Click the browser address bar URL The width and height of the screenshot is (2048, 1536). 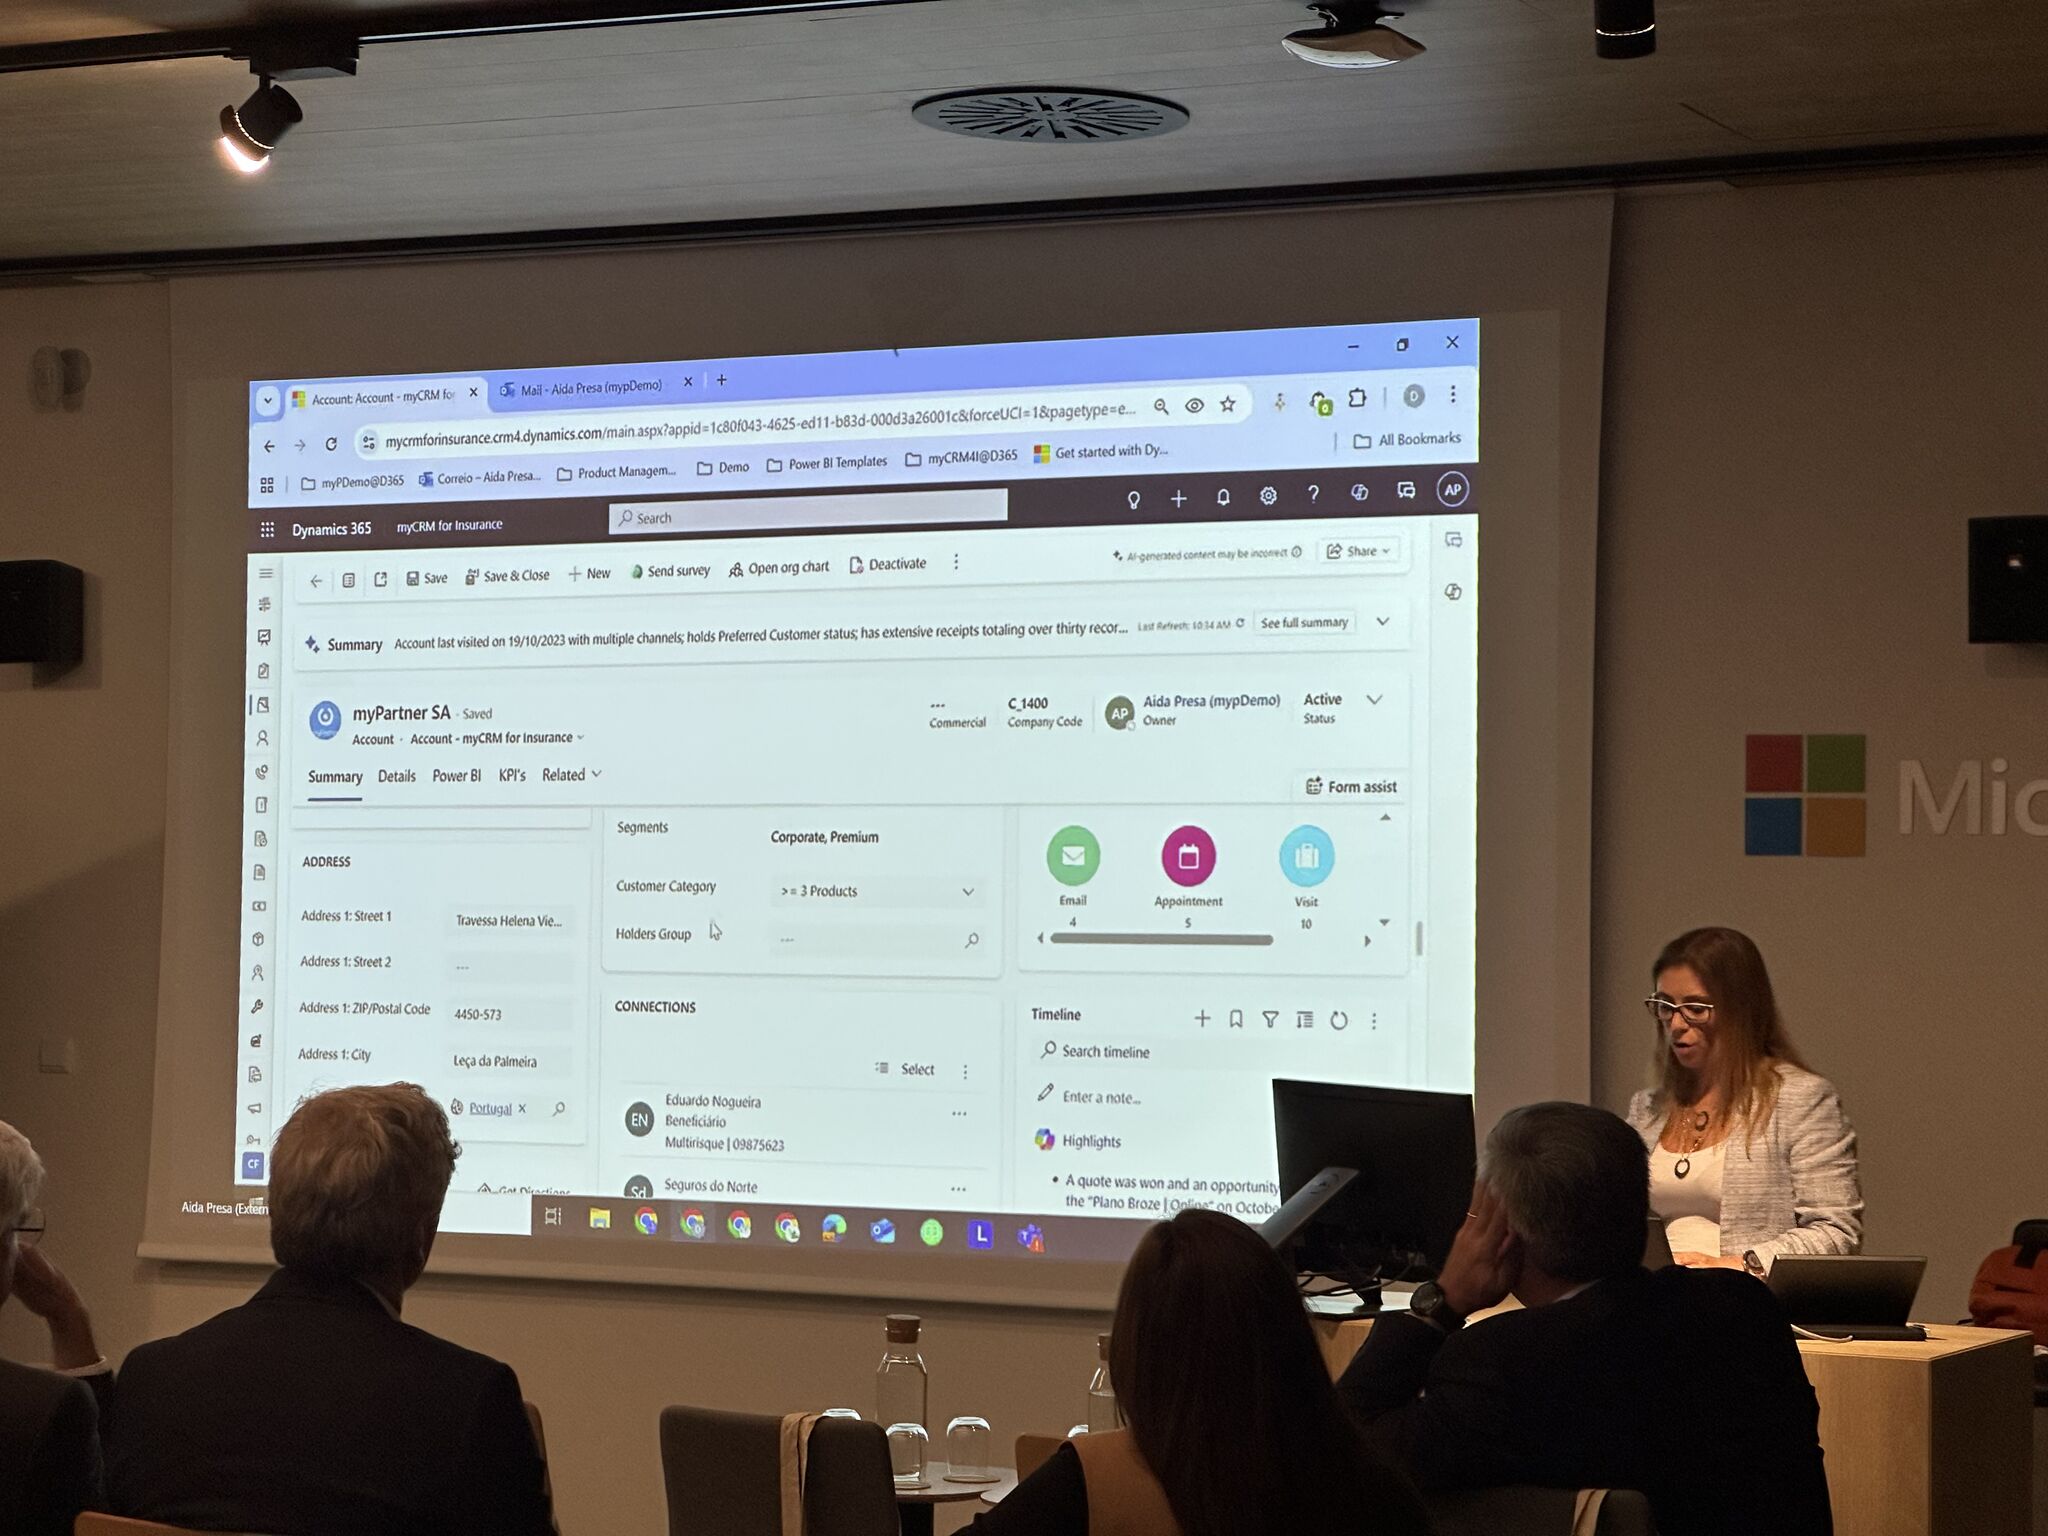click(761, 423)
